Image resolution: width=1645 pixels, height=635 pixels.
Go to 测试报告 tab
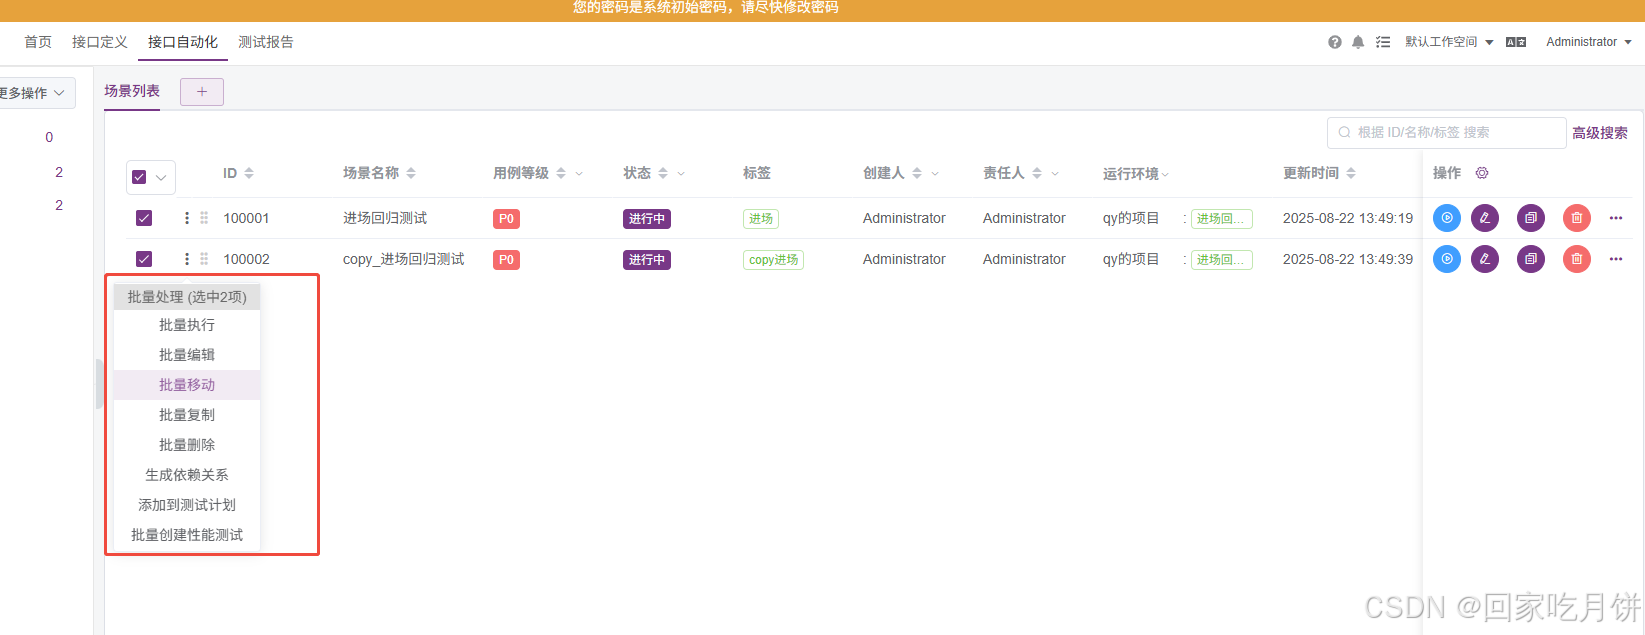(266, 42)
